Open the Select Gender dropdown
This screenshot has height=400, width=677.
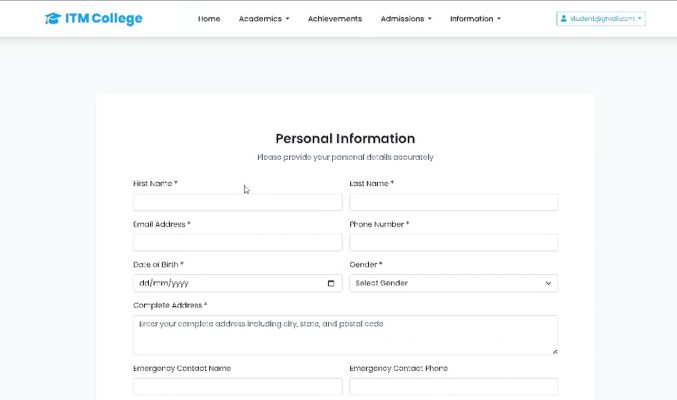[x=453, y=283]
